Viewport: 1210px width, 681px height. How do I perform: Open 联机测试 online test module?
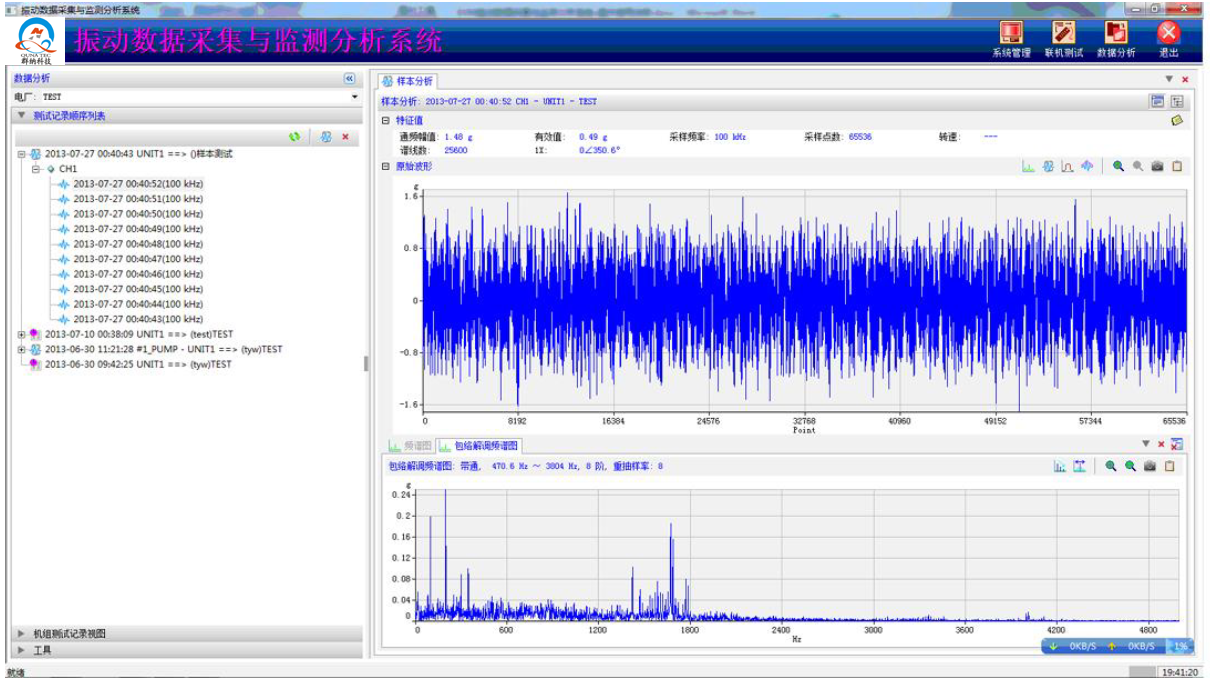click(x=1063, y=37)
